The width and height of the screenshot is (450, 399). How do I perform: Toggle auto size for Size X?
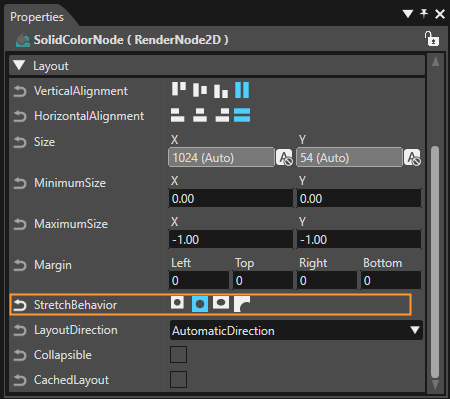click(x=284, y=157)
